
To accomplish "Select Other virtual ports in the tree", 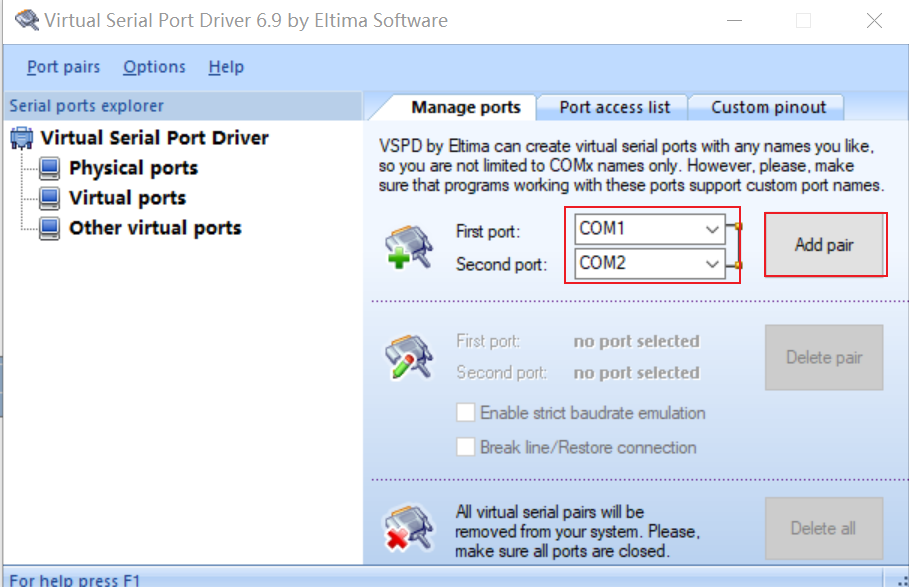I will pos(155,228).
